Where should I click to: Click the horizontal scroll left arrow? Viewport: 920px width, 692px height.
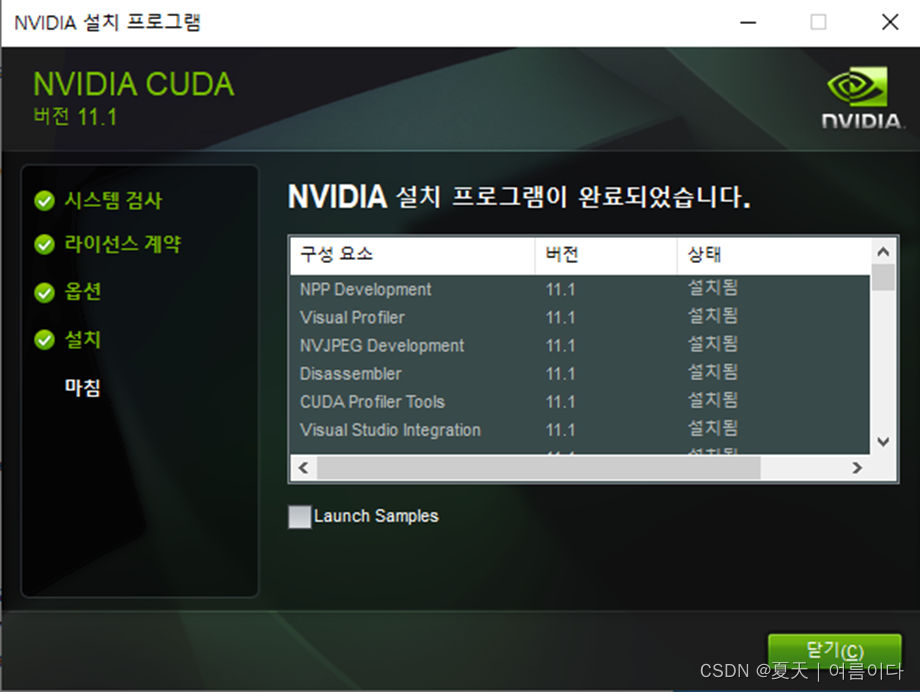coord(303,468)
